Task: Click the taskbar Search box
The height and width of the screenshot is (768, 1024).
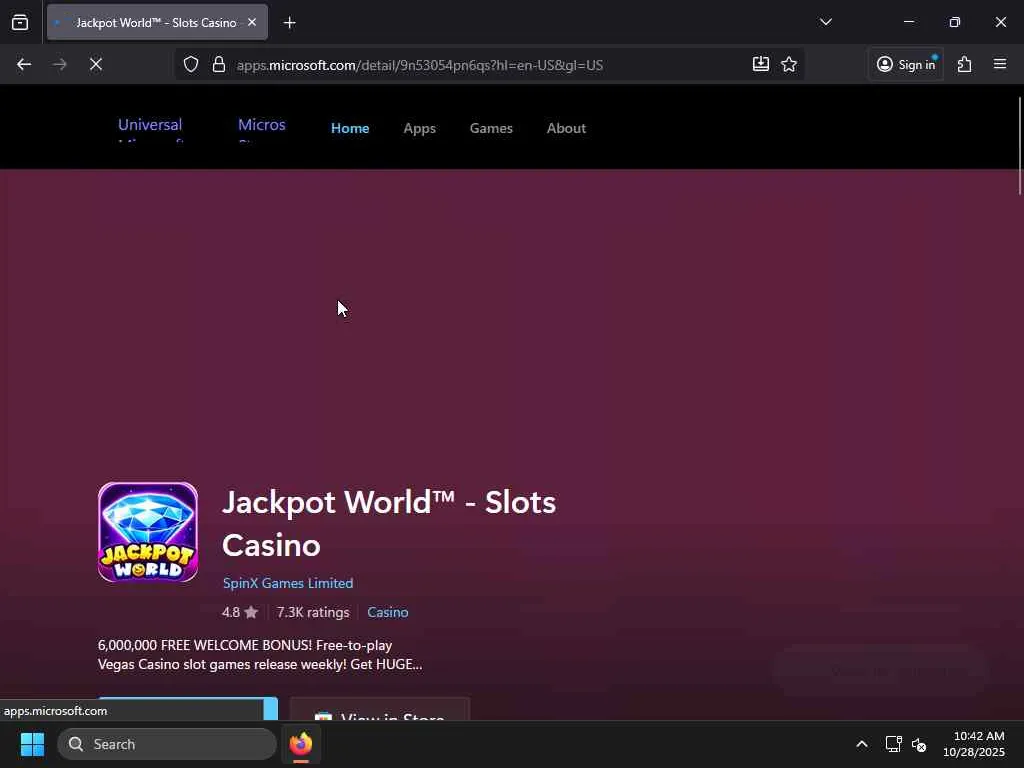Action: 167,744
